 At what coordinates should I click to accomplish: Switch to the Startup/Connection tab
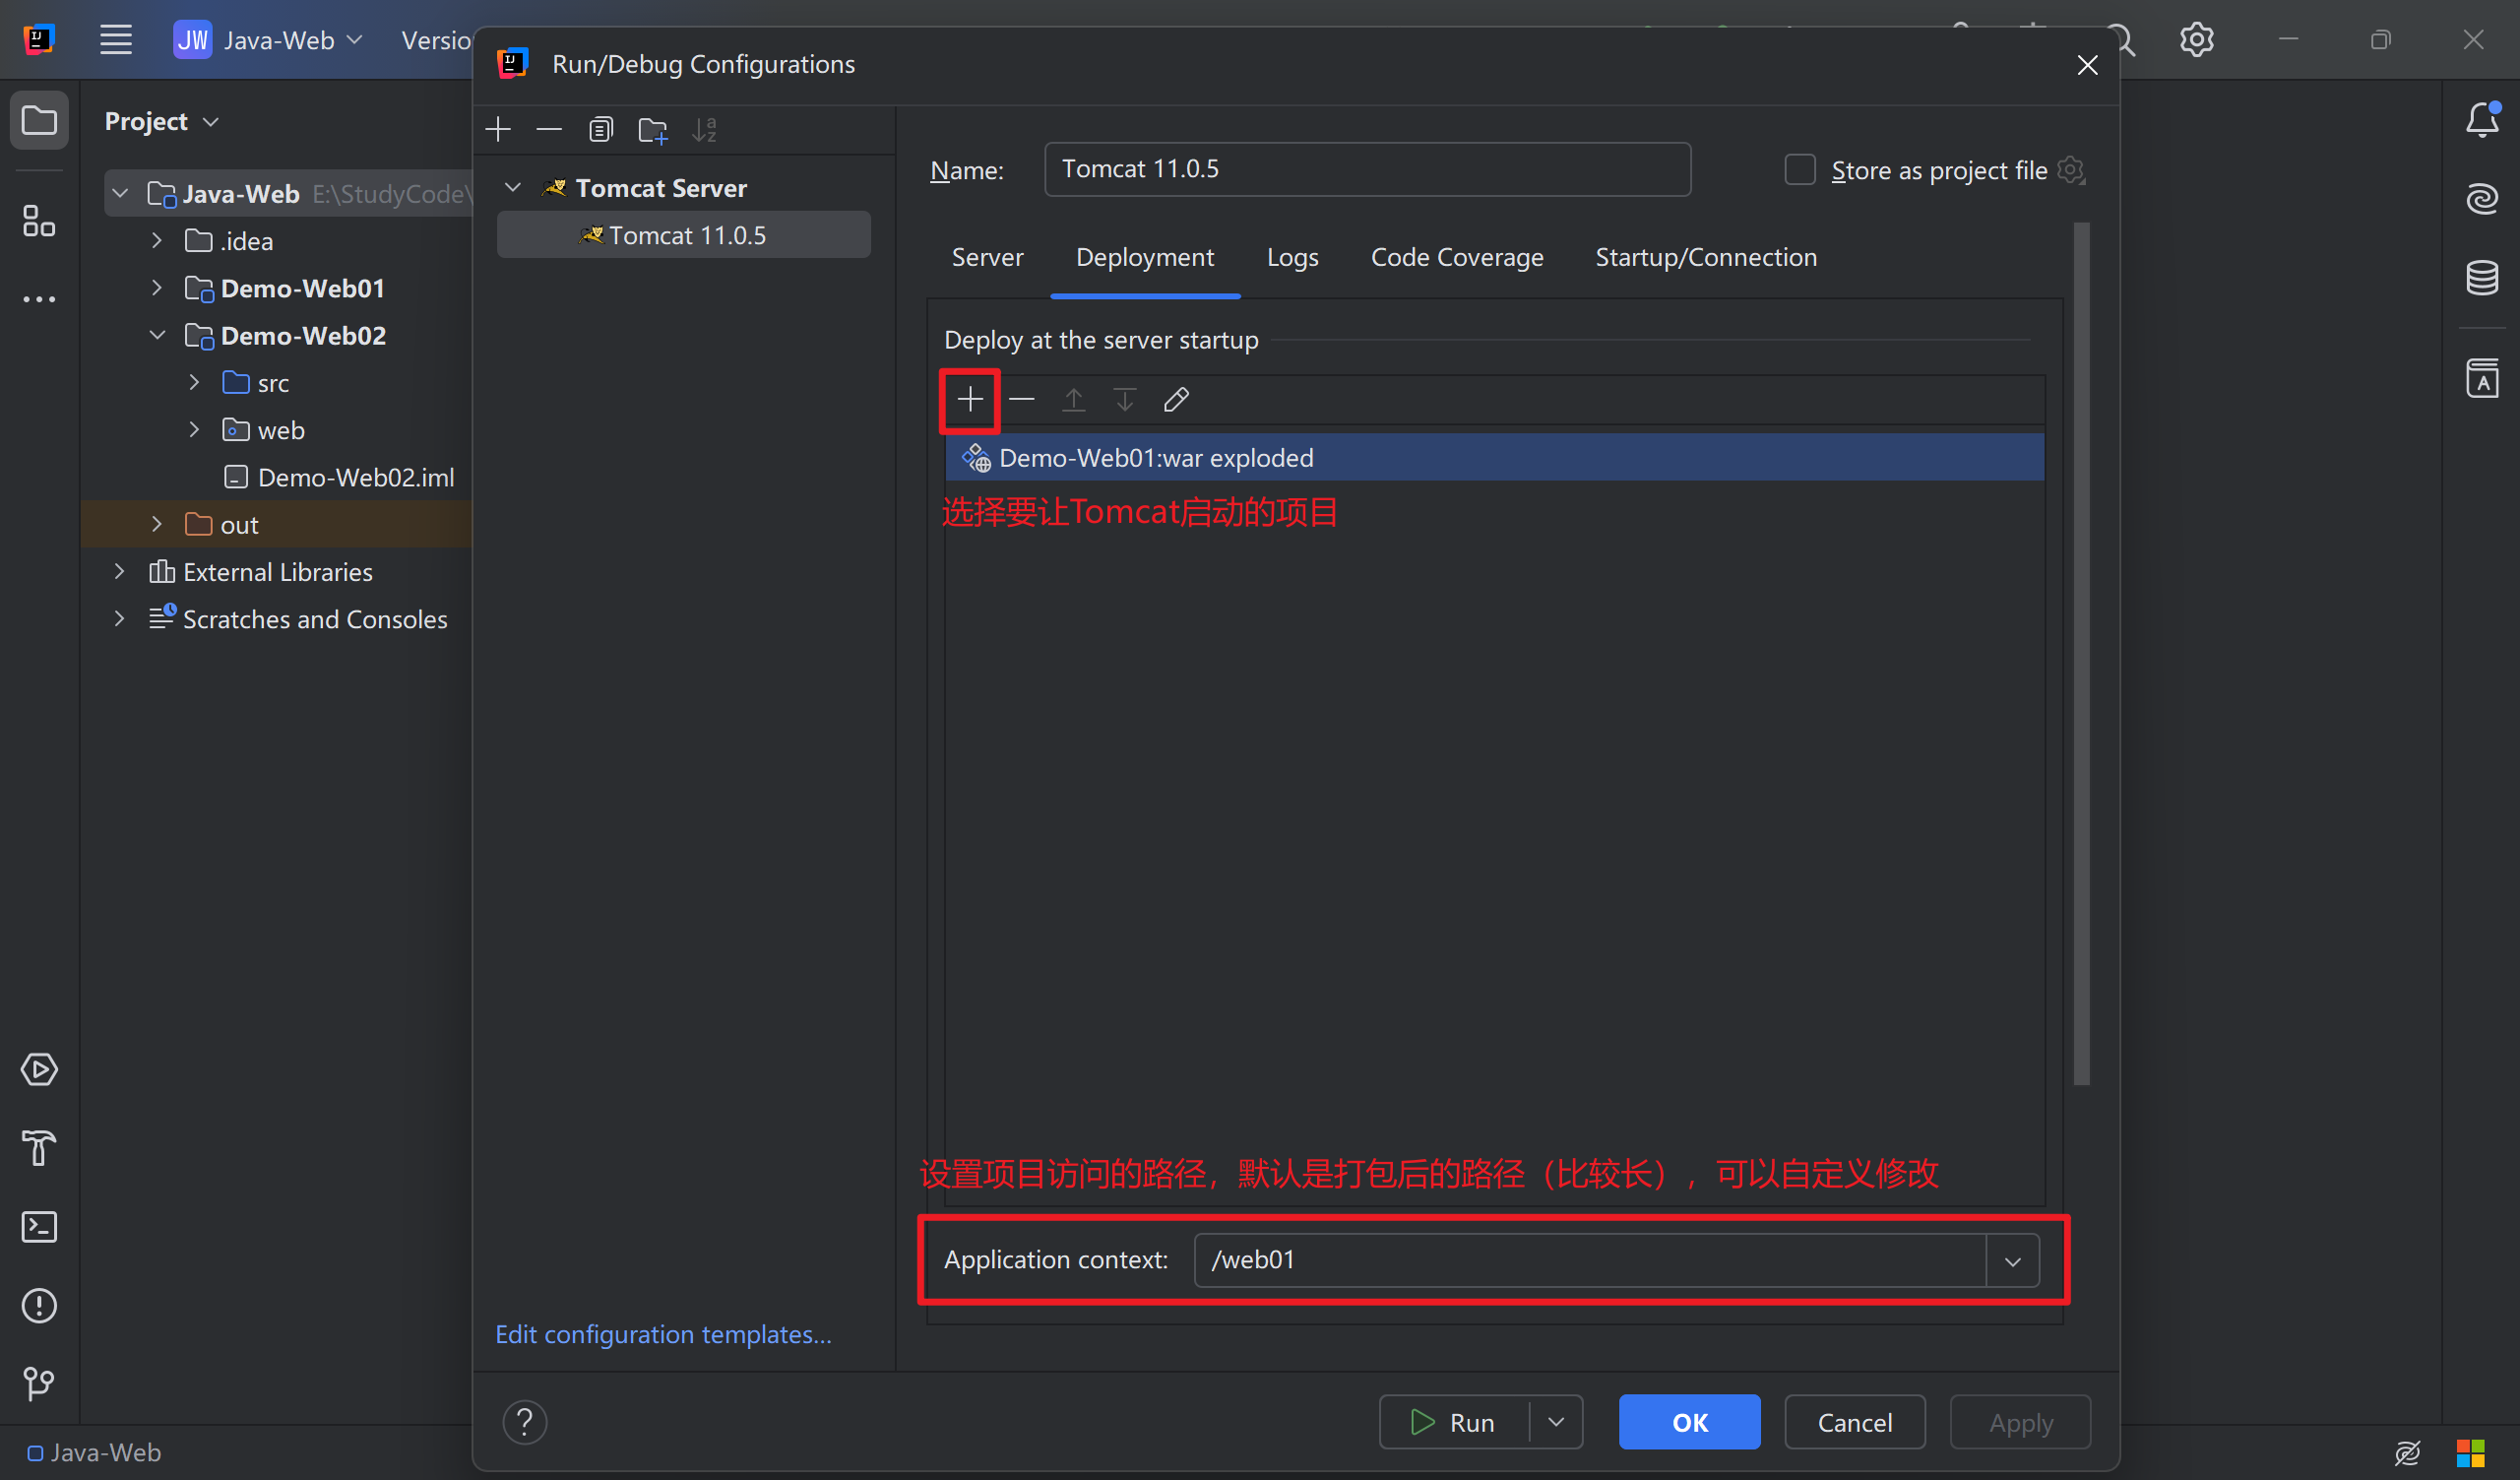tap(1706, 257)
